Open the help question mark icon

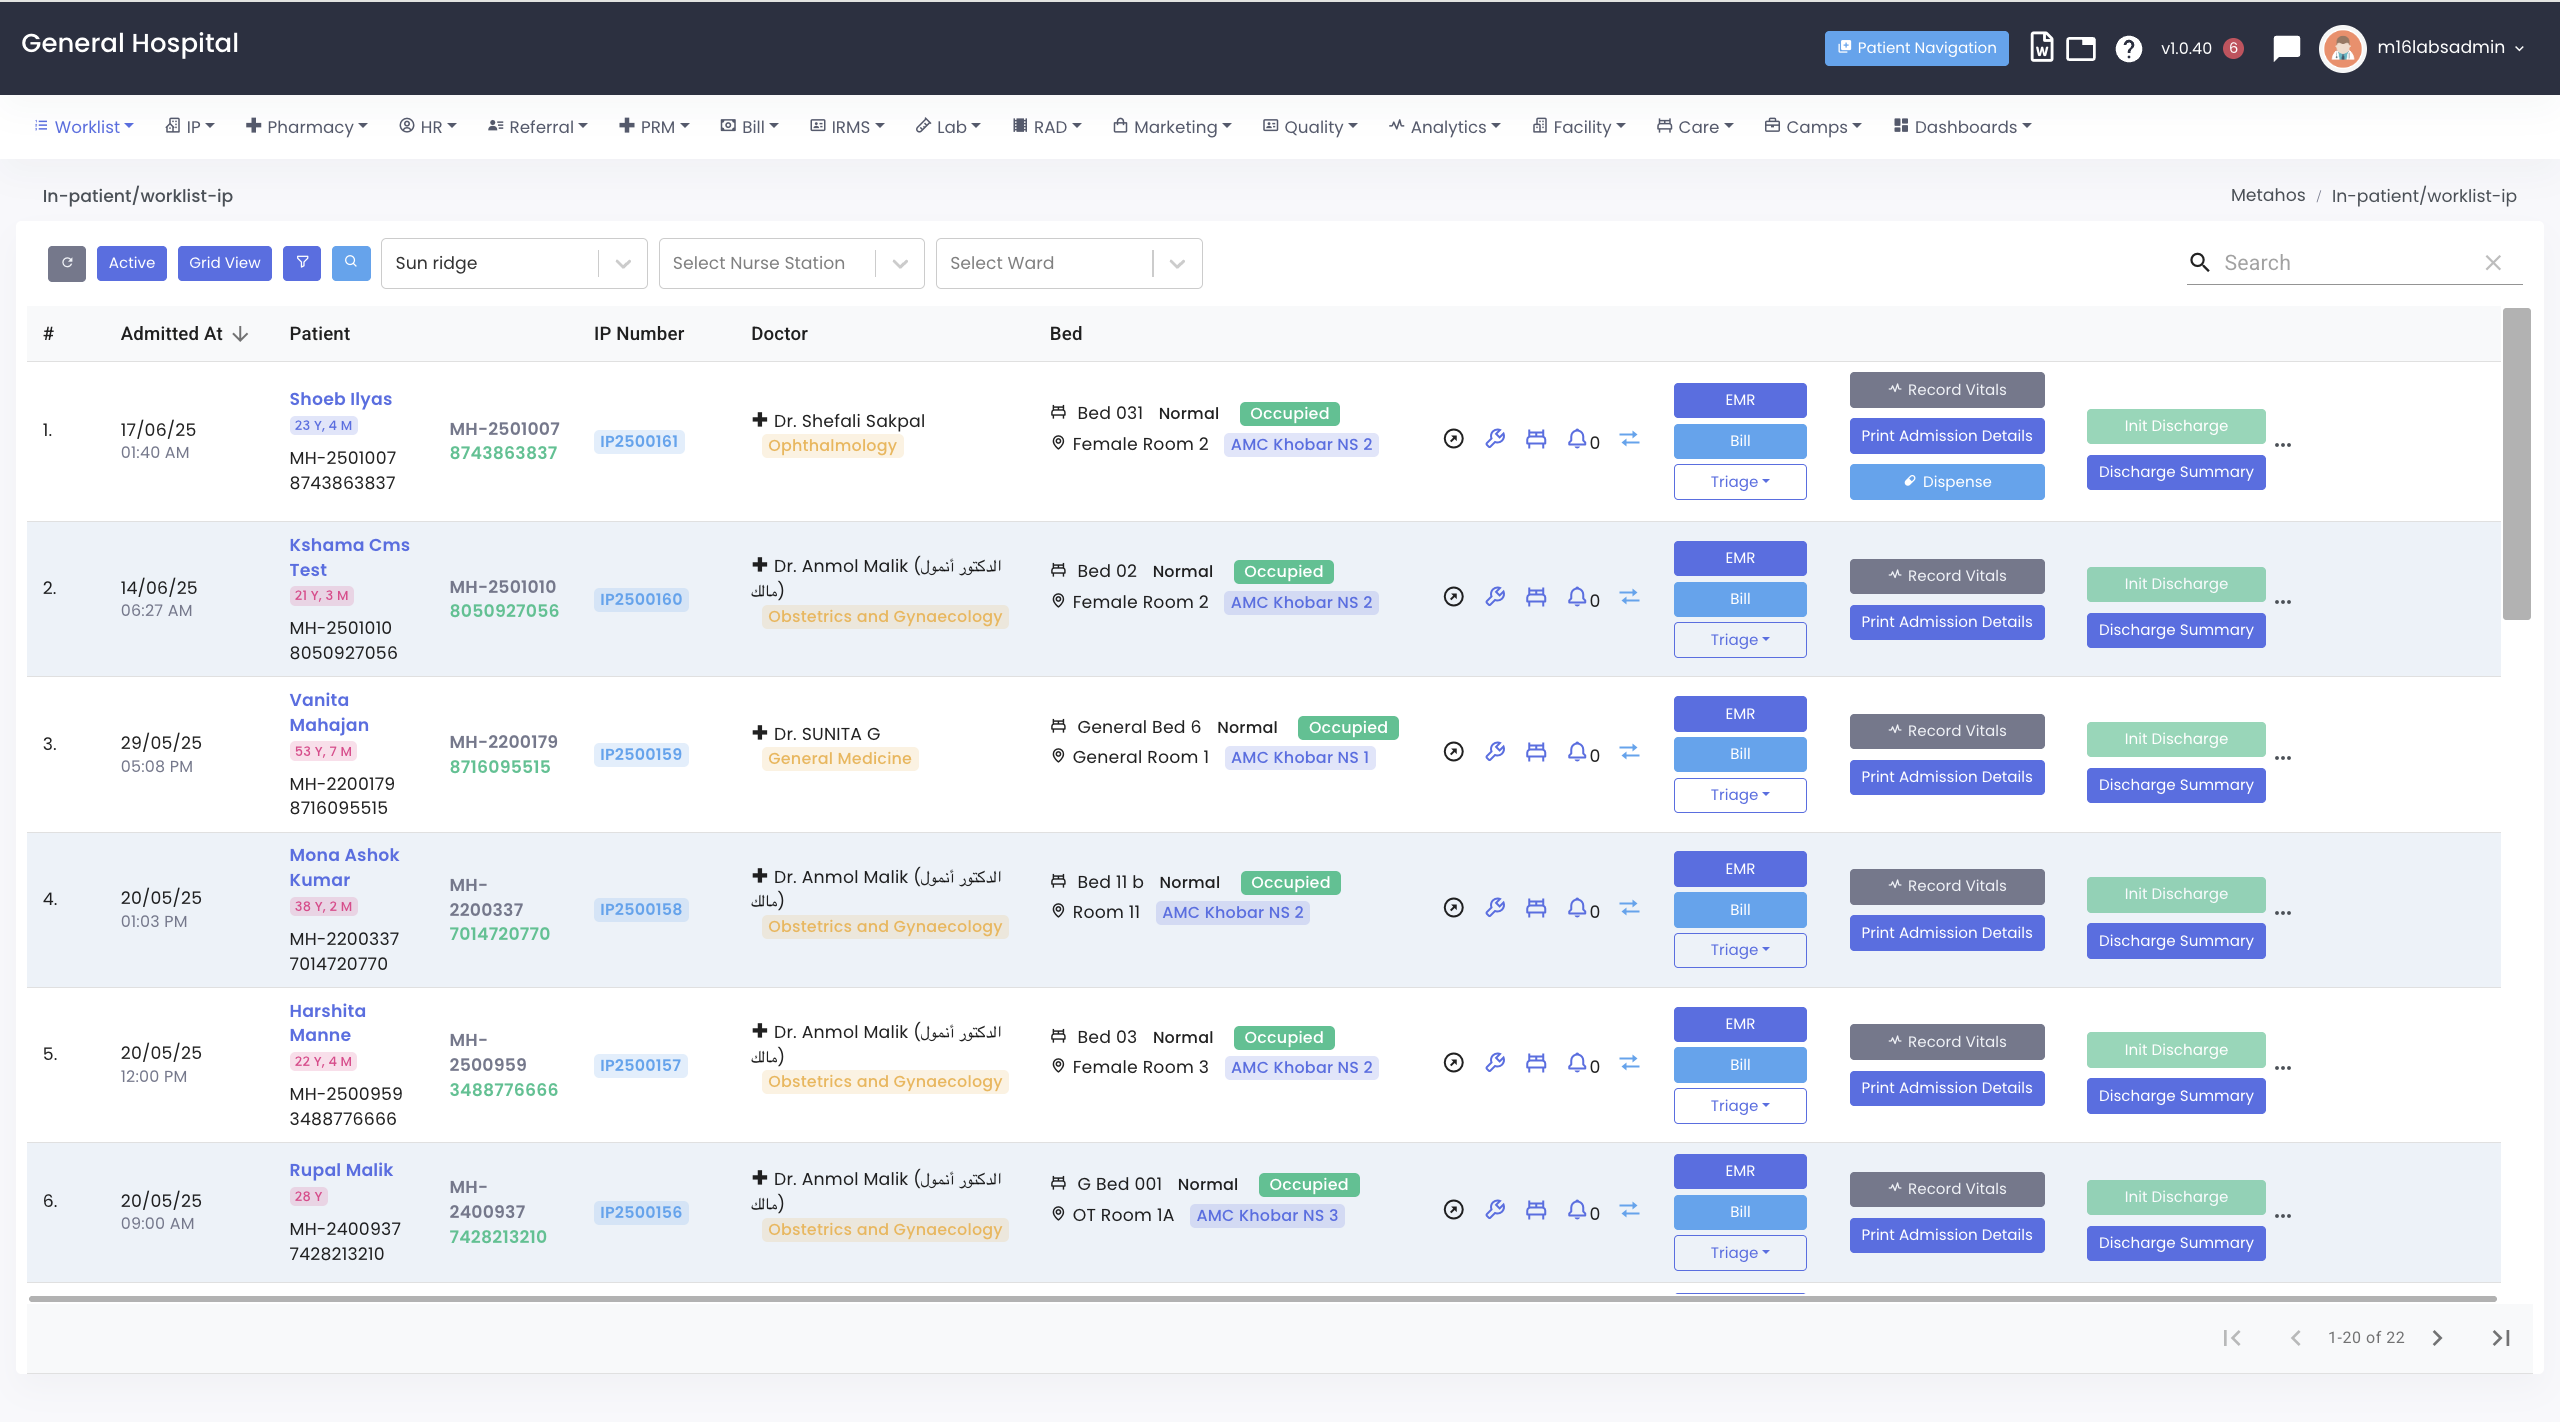2128,48
